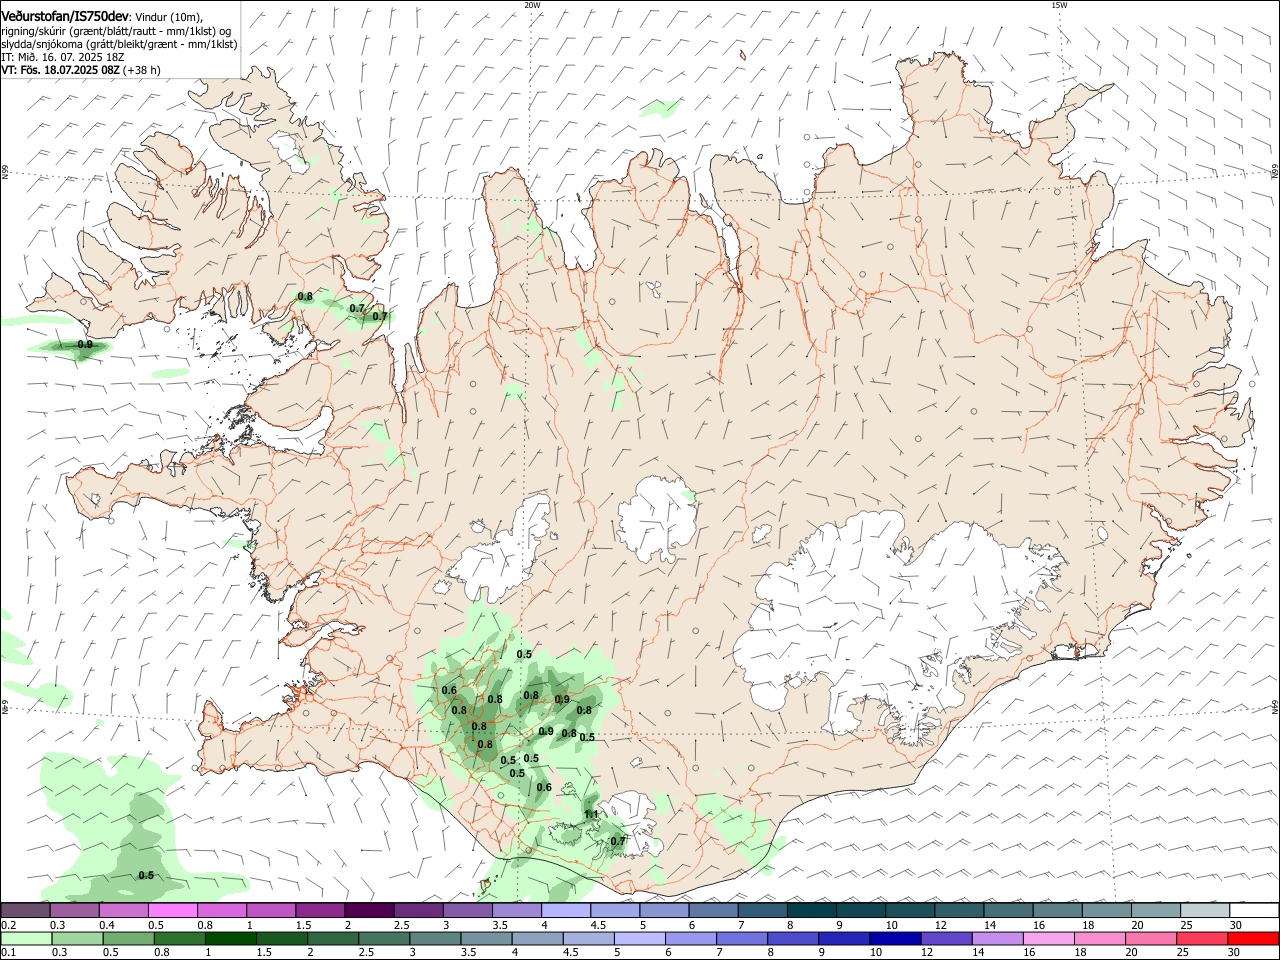Pick the pink swatch labeled 18 in bottom legend row
Image resolution: width=1280 pixels, height=960 pixels.
point(1100,939)
